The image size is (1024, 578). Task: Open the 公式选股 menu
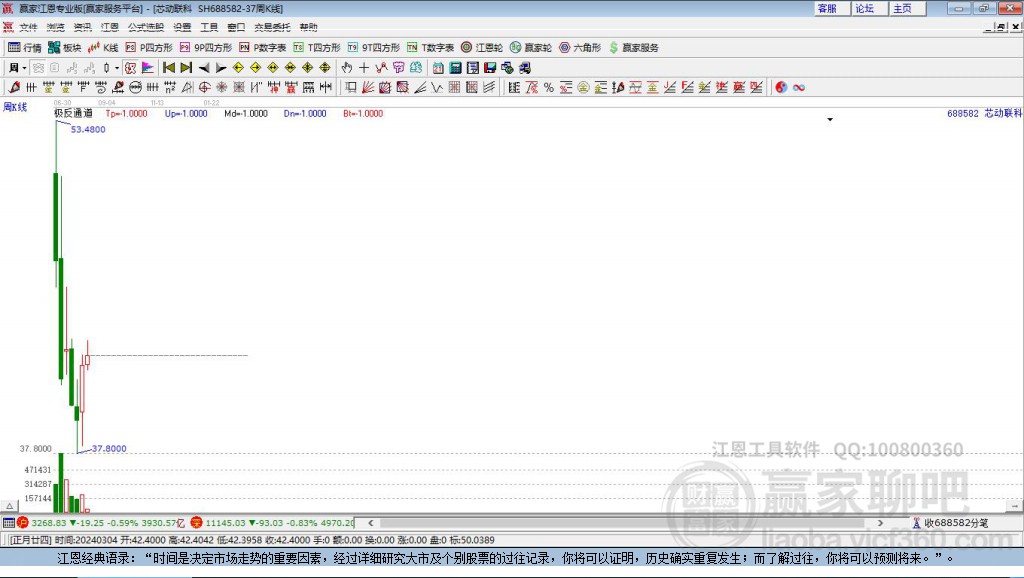click(x=146, y=27)
